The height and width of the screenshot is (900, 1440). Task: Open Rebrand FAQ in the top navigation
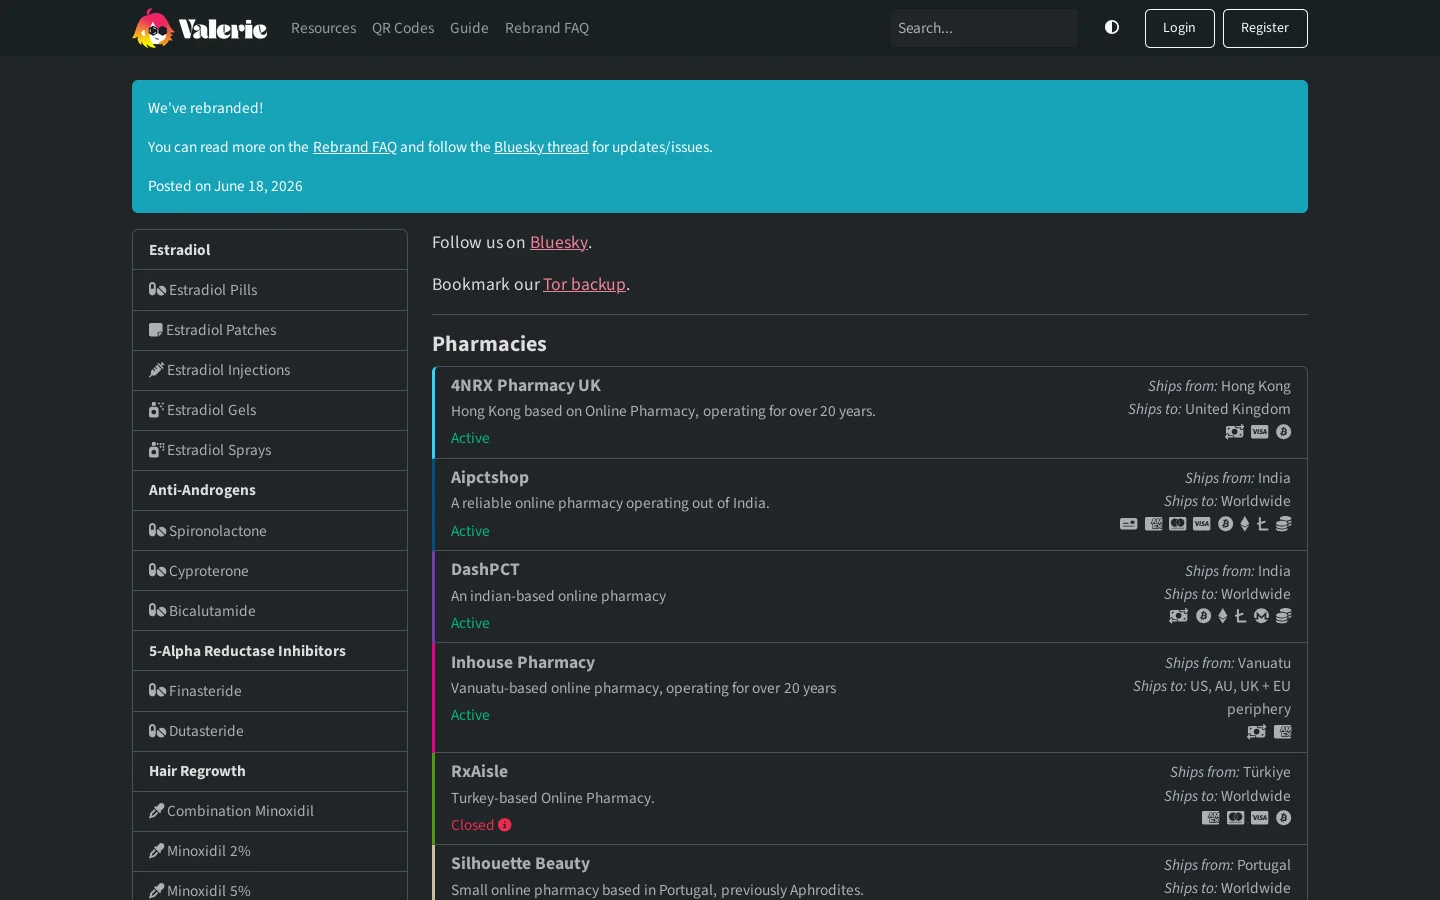click(x=547, y=28)
